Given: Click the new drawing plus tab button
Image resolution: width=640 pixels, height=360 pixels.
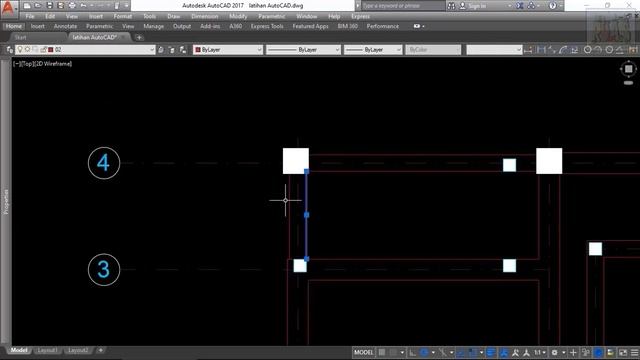Looking at the screenshot, I should 139,38.
